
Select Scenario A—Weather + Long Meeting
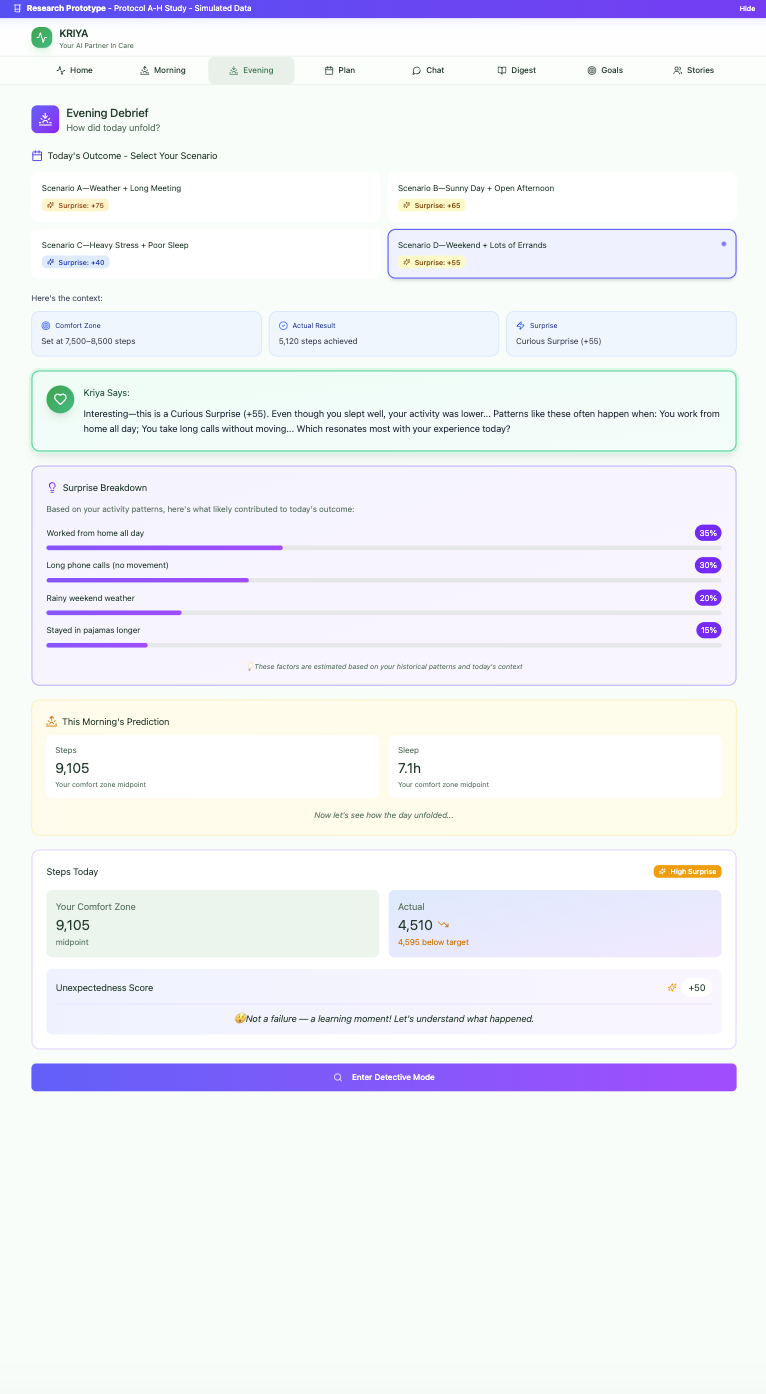[206, 196]
